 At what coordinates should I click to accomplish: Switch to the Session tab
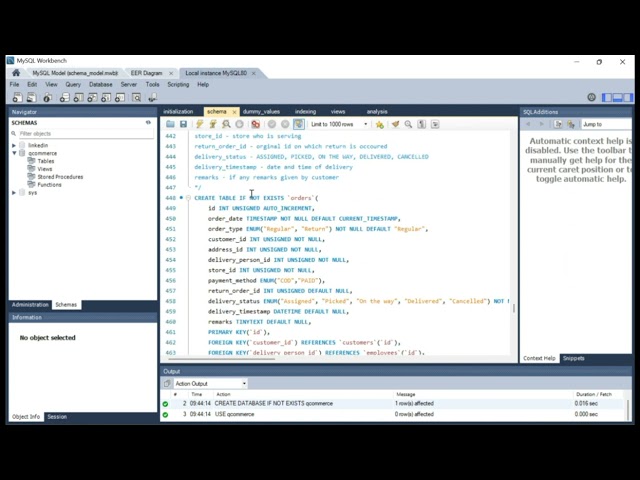pos(57,417)
